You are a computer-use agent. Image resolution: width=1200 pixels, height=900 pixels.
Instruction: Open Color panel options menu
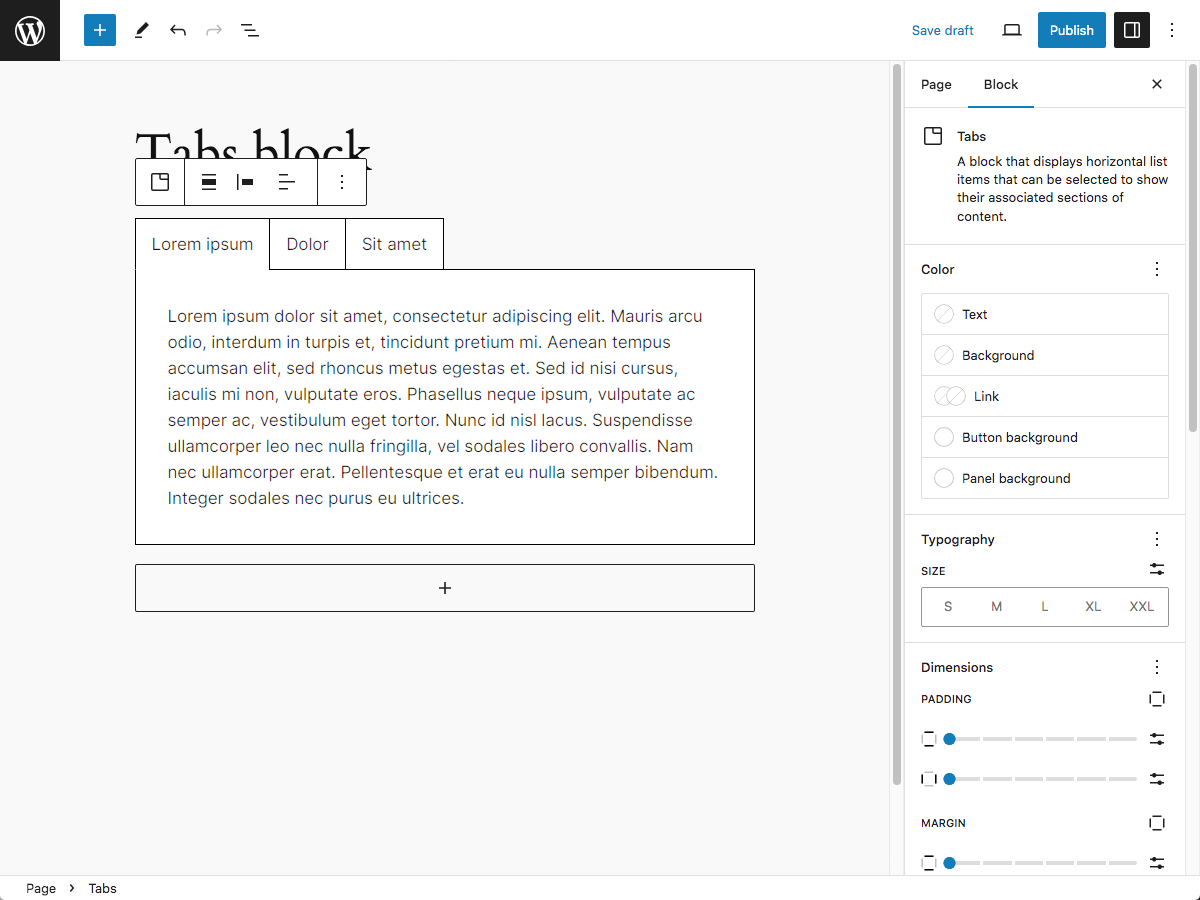click(1157, 269)
